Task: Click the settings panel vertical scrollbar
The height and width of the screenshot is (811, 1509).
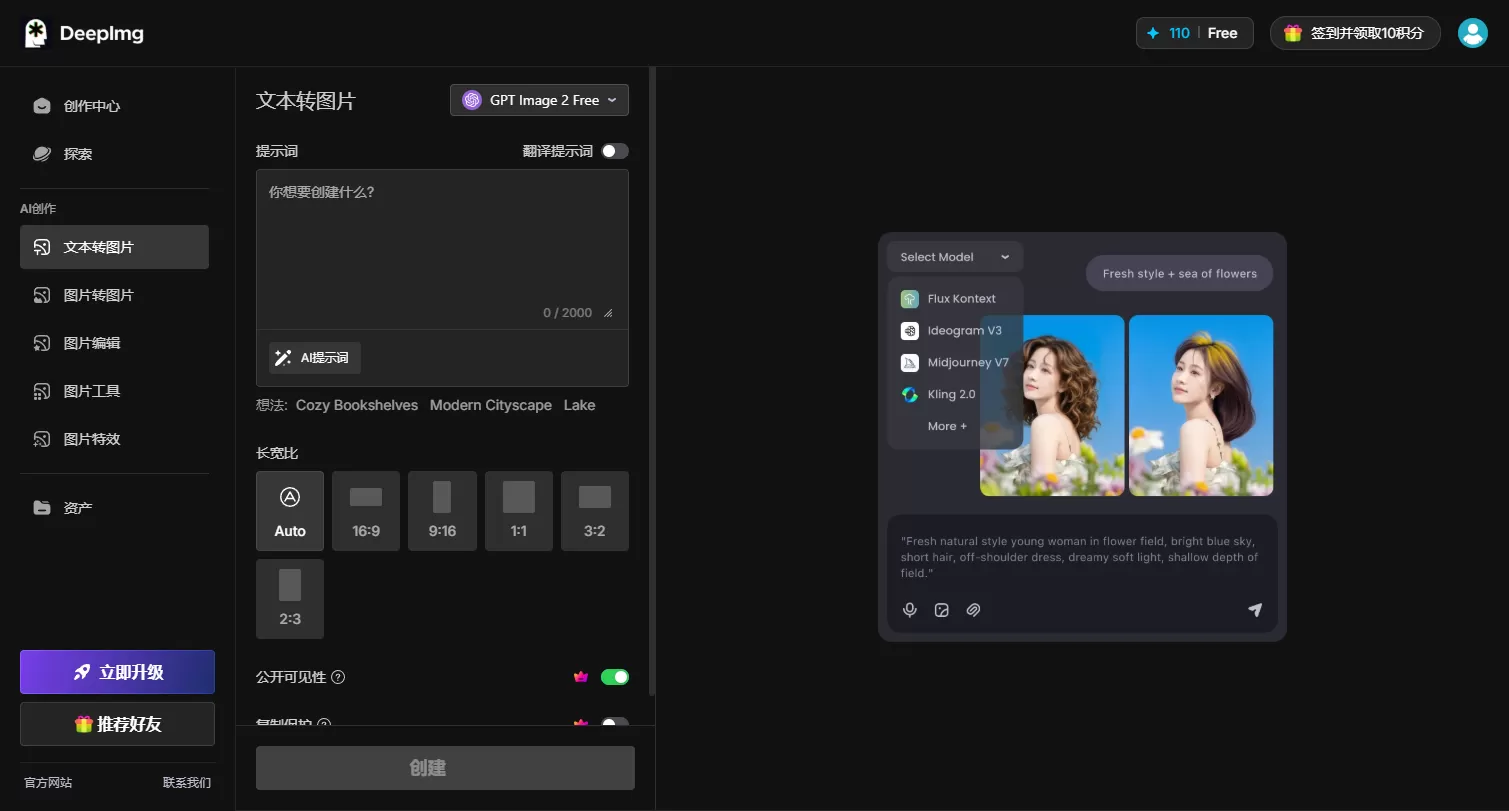Action: tap(653, 380)
